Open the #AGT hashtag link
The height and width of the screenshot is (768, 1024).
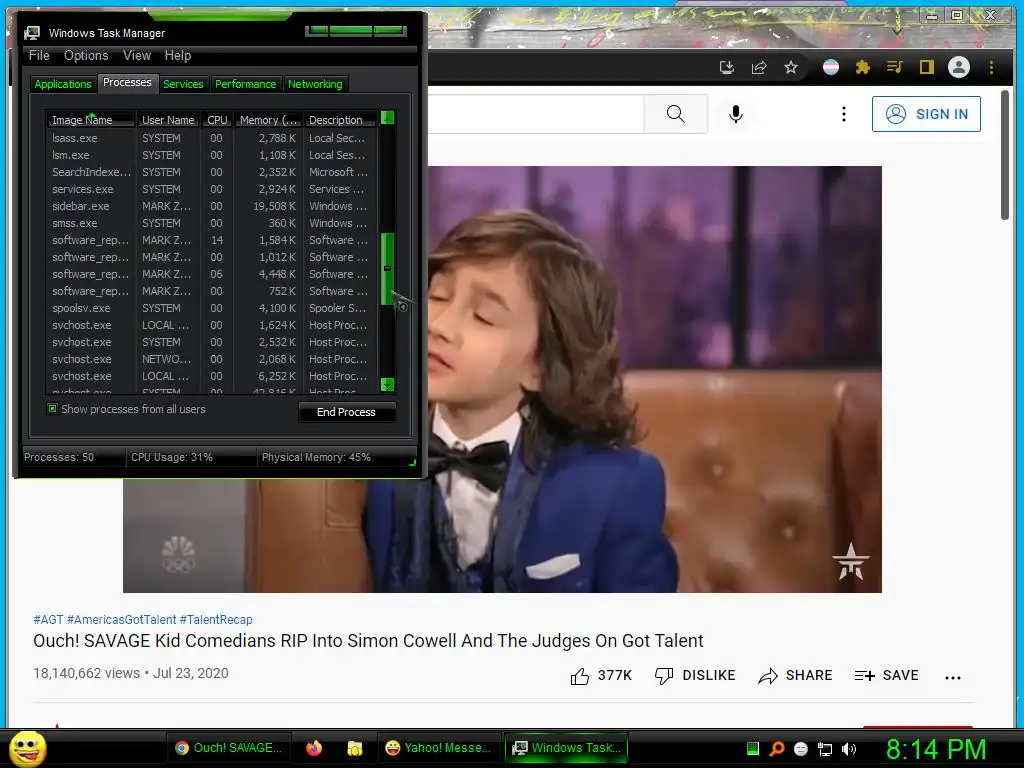(48, 620)
